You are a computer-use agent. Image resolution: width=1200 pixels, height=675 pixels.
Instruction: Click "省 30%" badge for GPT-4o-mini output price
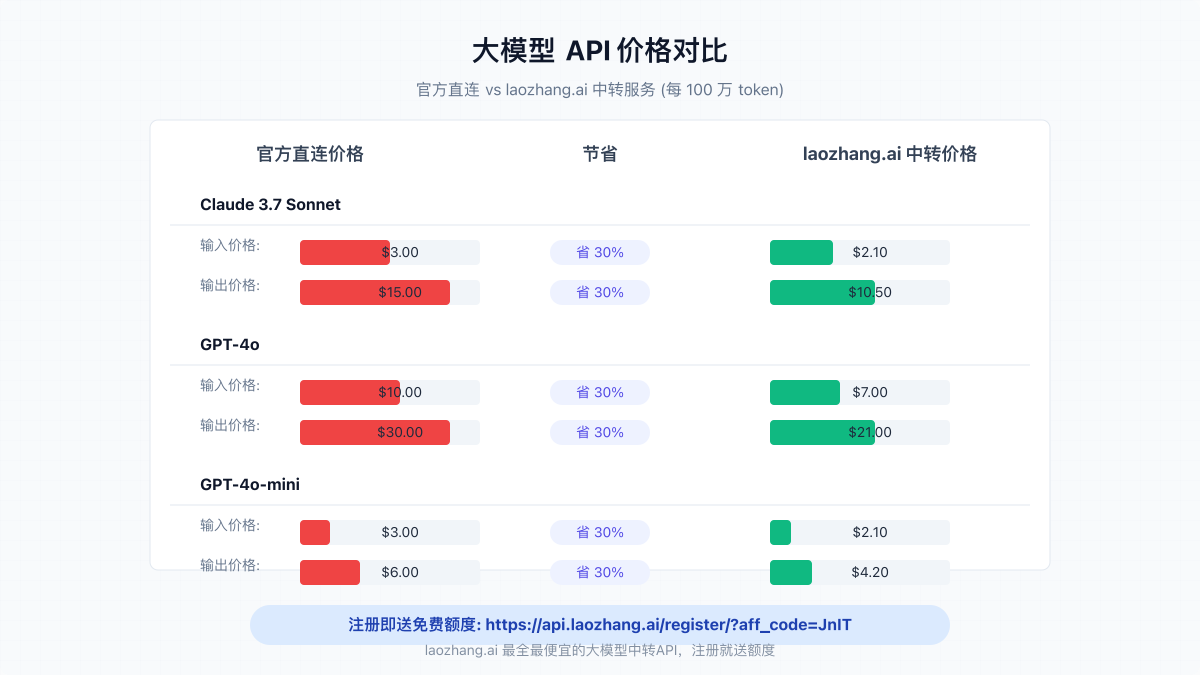[x=600, y=572]
